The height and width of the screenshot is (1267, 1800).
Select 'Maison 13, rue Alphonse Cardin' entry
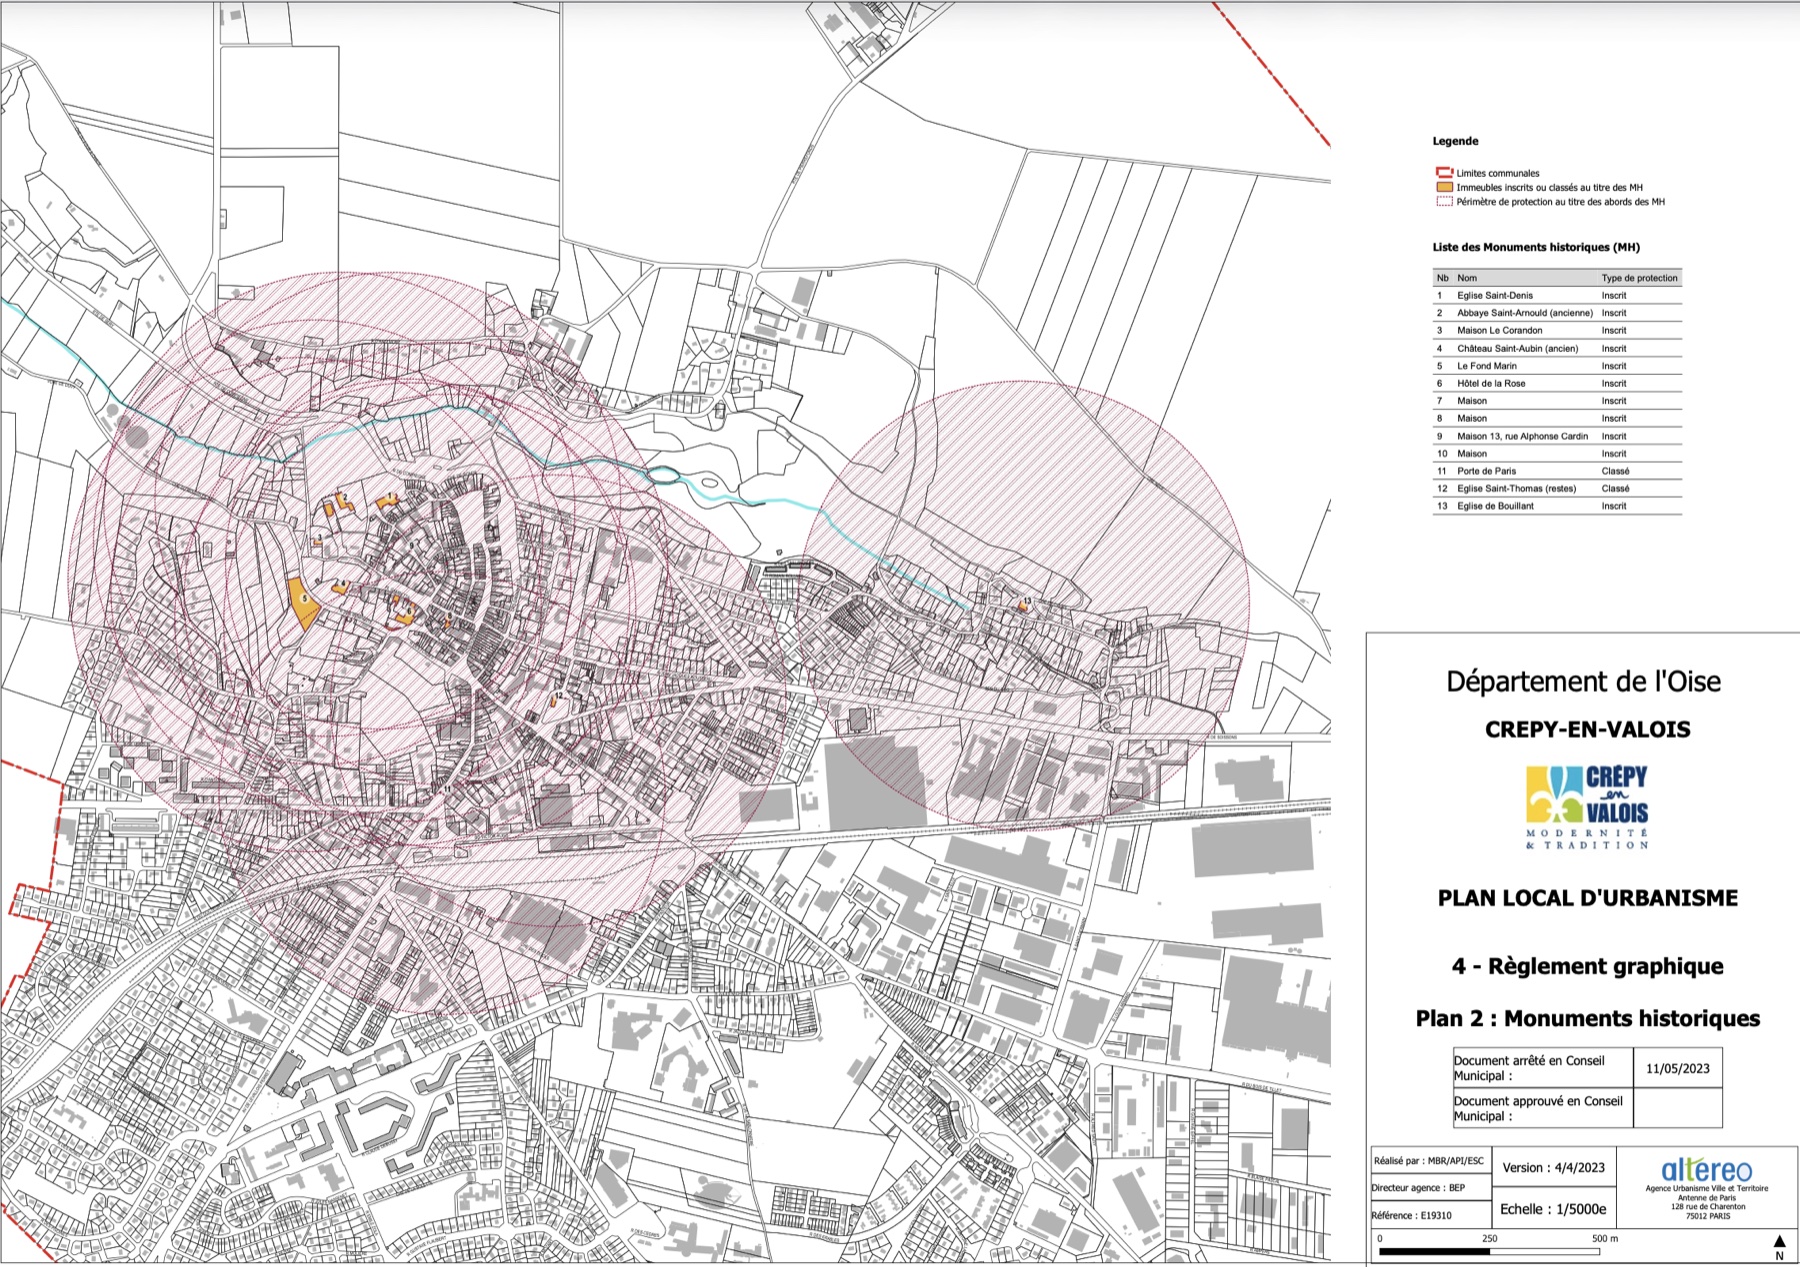click(1523, 436)
